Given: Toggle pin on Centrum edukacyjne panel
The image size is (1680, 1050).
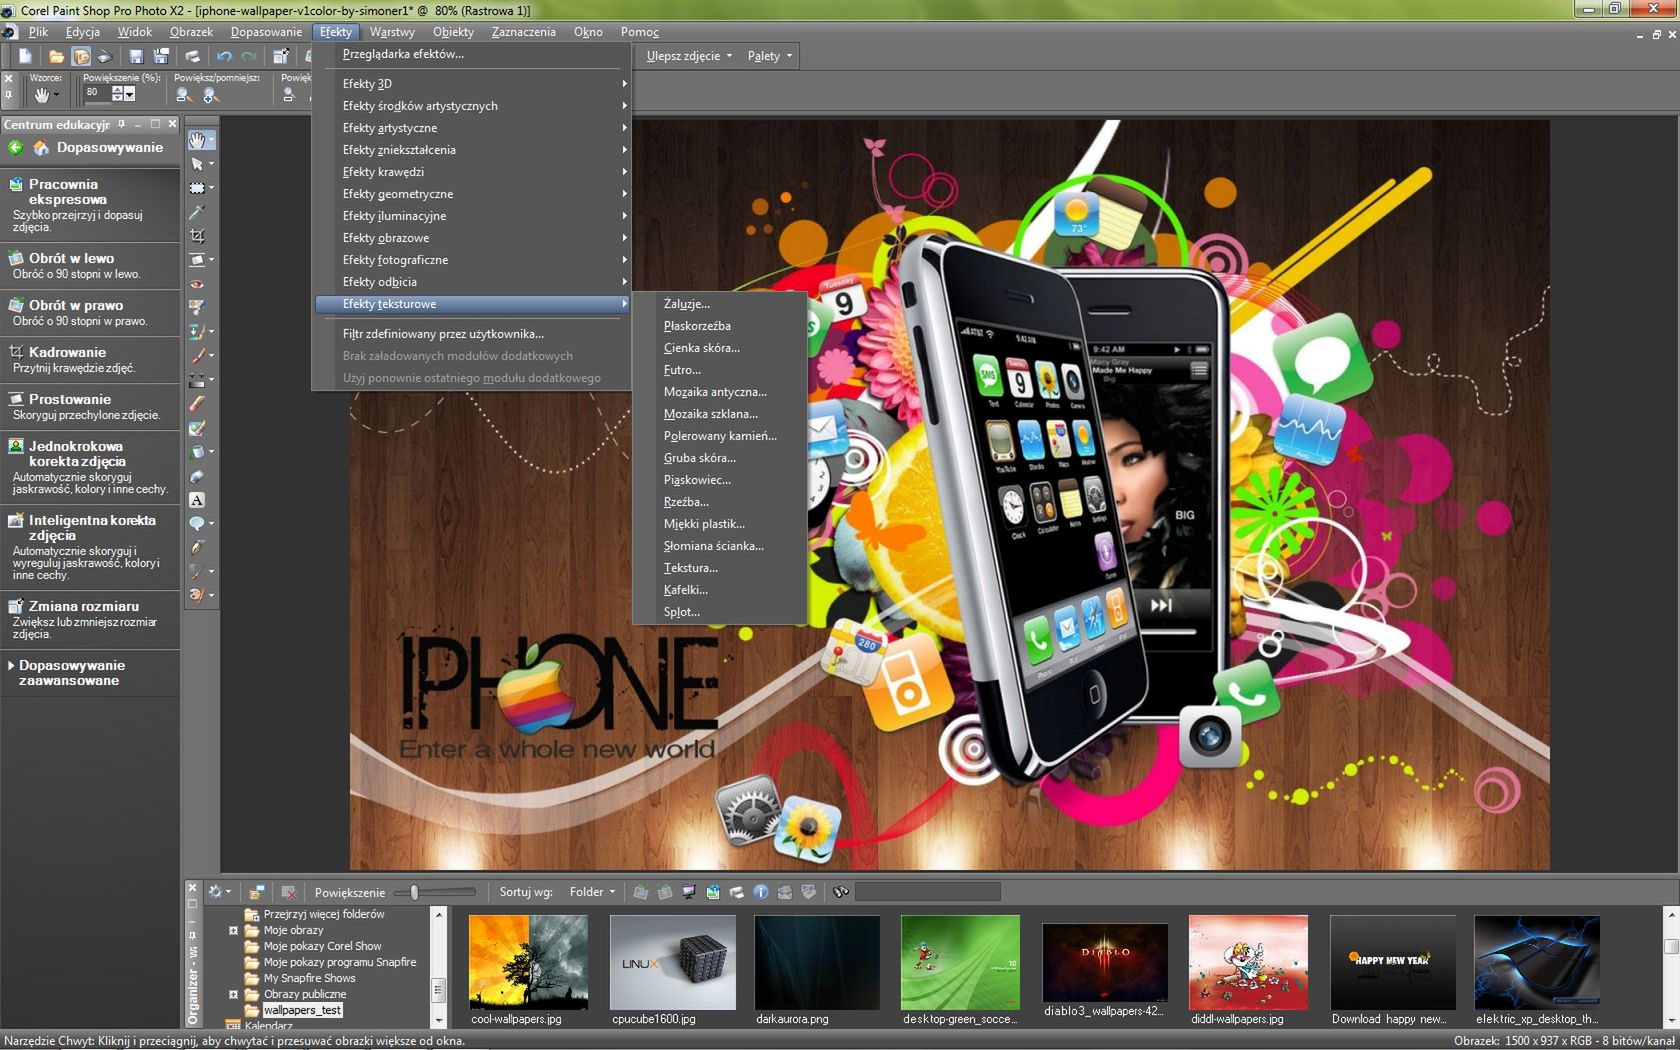Looking at the screenshot, I should 123,124.
